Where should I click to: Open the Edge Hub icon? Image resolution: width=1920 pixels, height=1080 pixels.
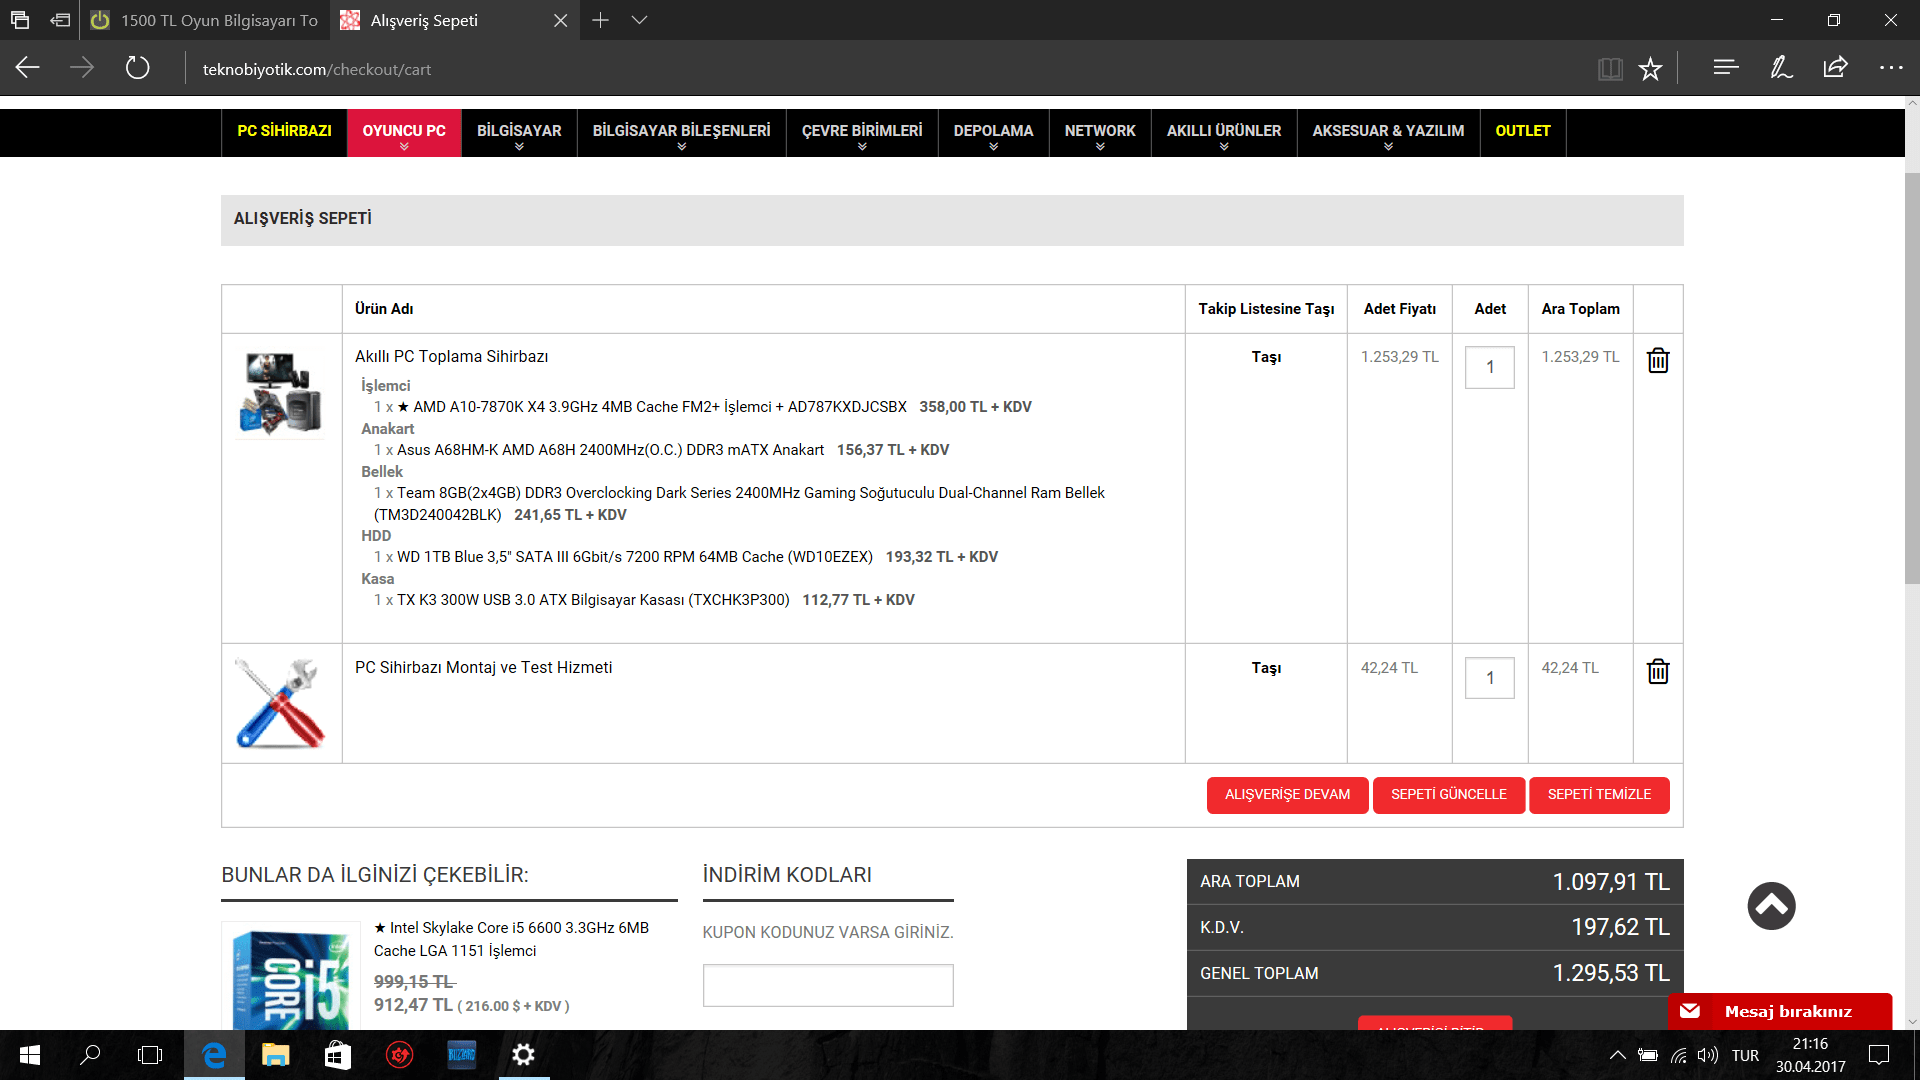click(1726, 68)
